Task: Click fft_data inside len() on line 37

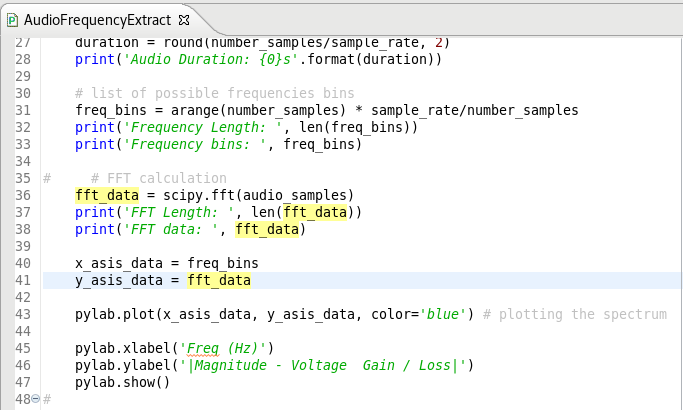Action: 315,212
